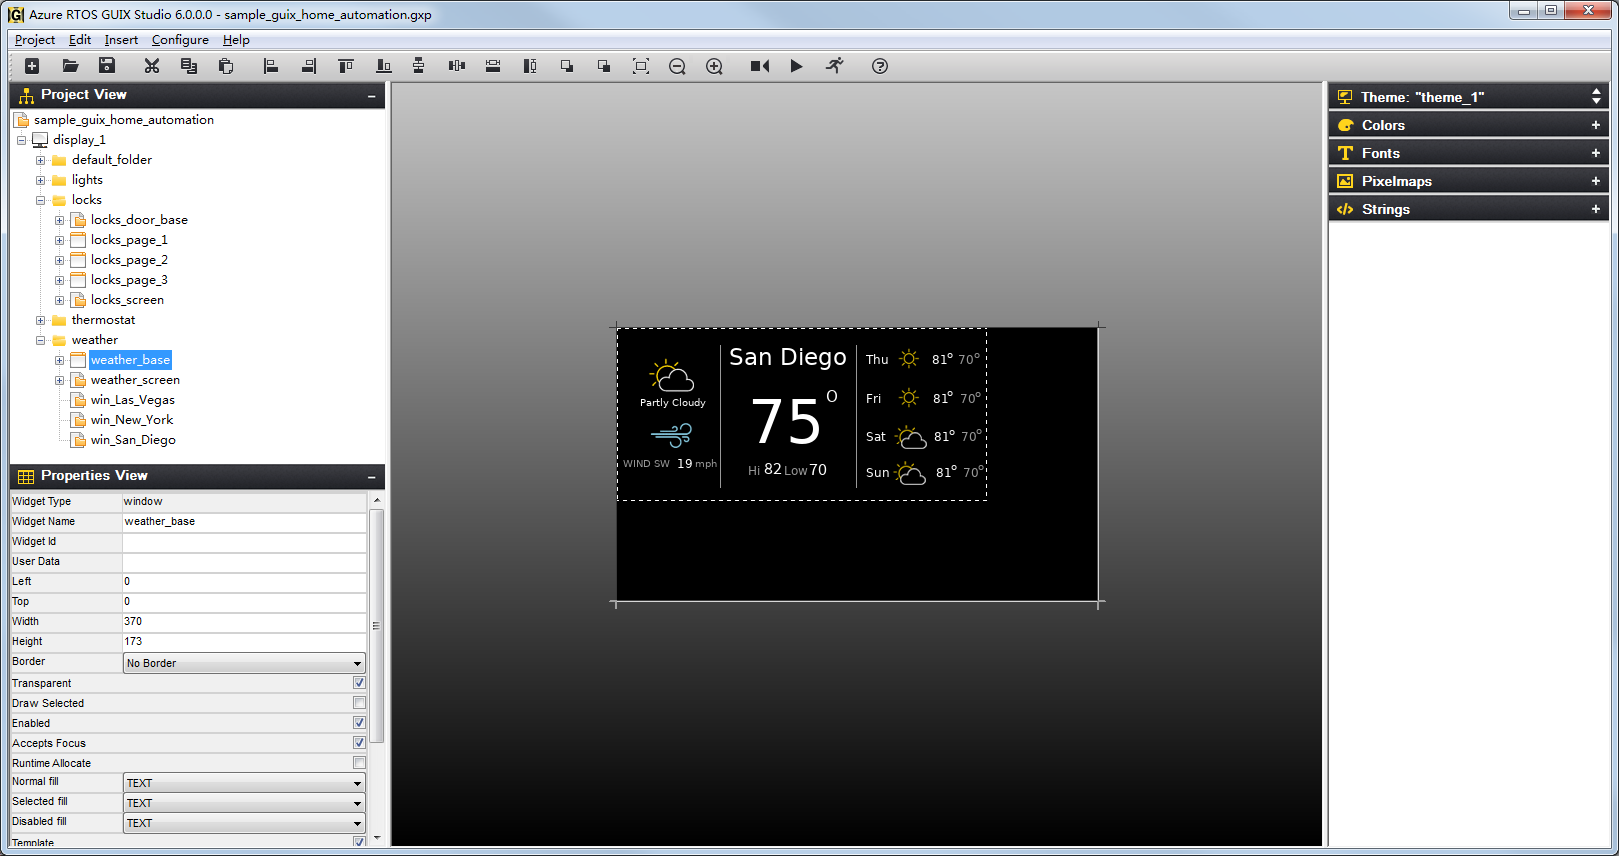The width and height of the screenshot is (1619, 856).
Task: Click the Align Left toolbar icon
Action: click(x=270, y=66)
